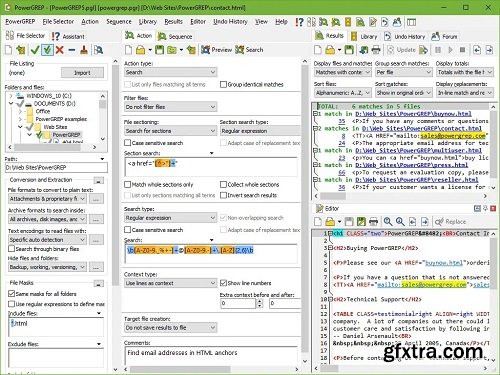Viewport: 500px width, 375px height.
Task: Click the Library icon in main toolbar
Action: (348, 22)
